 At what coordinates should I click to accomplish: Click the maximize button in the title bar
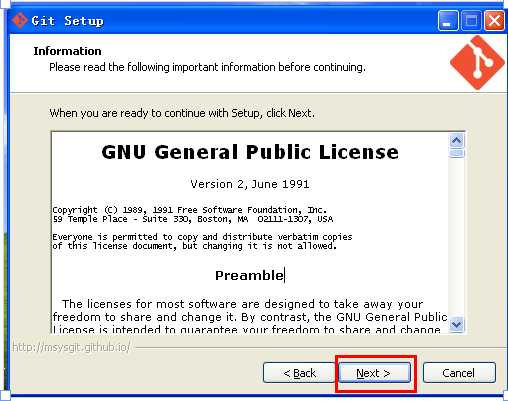coord(471,21)
